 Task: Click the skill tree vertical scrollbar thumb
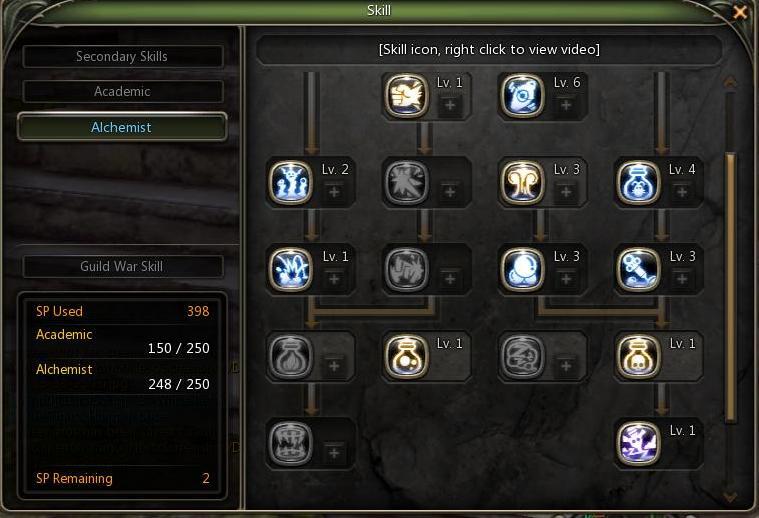point(730,287)
